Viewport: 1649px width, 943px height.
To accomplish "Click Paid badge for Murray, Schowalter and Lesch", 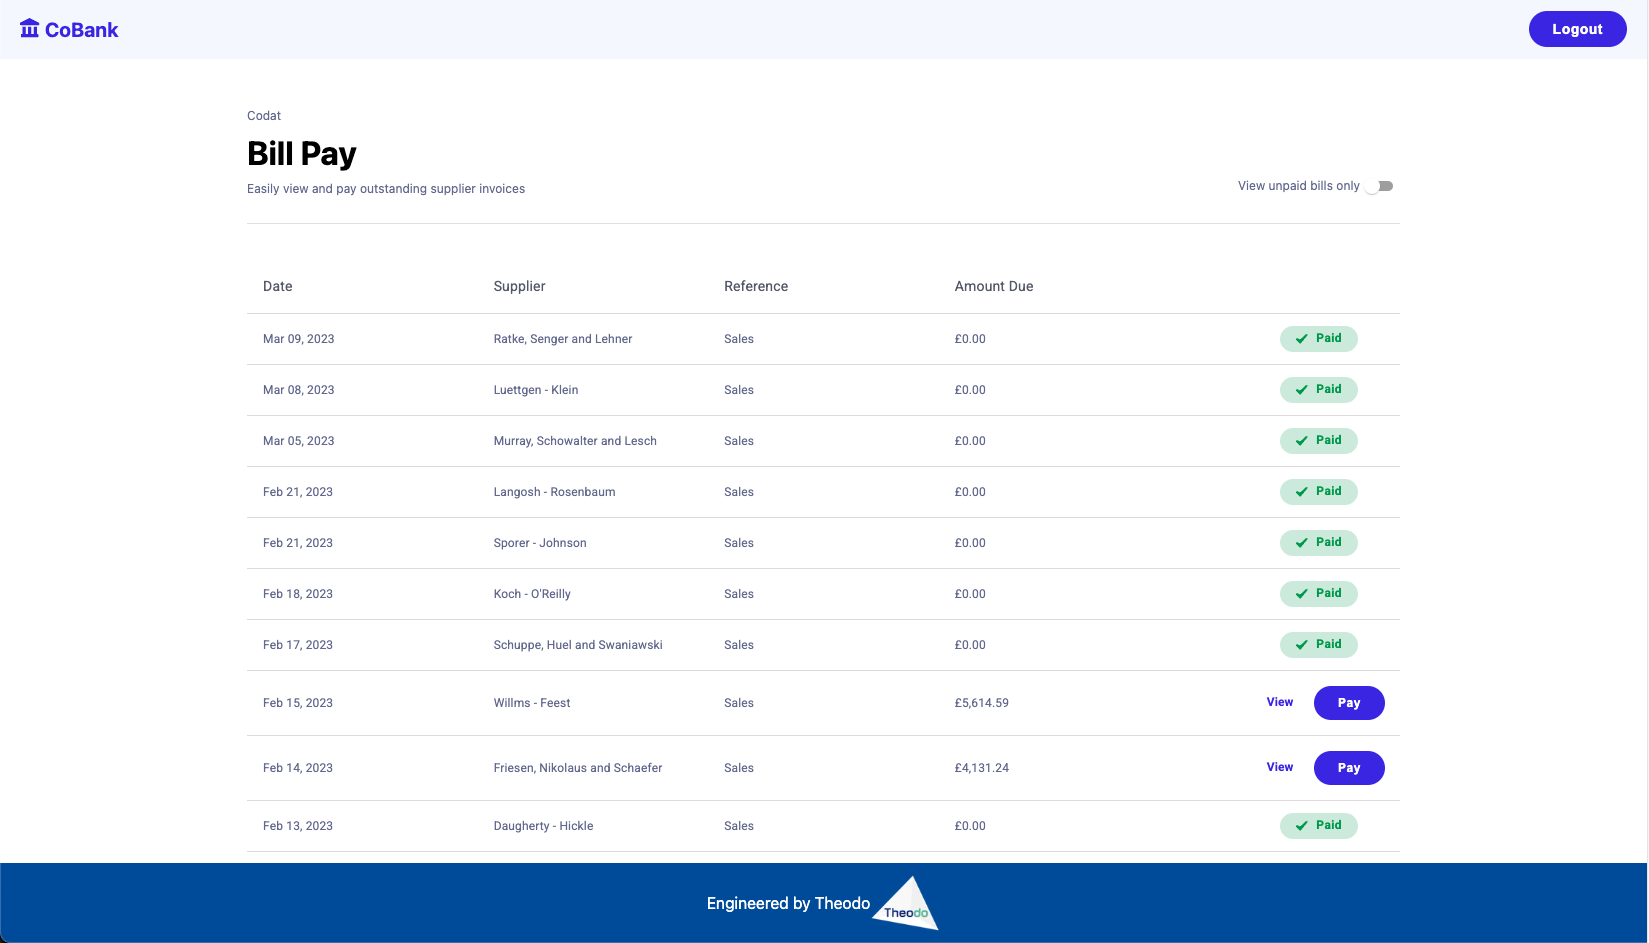I will tap(1318, 440).
